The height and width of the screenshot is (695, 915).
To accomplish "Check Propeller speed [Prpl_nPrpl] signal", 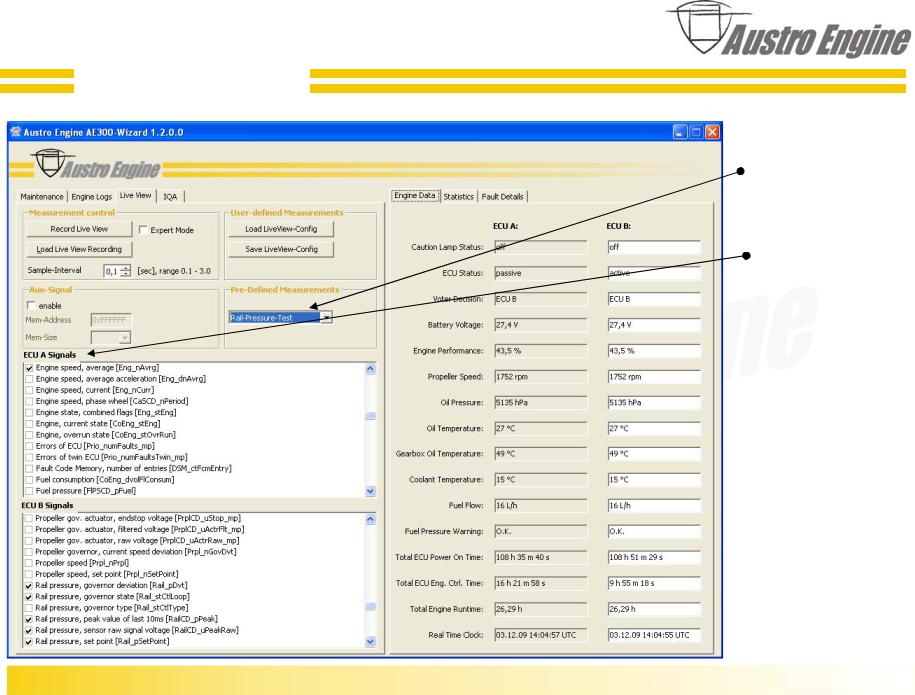I will 29,563.
